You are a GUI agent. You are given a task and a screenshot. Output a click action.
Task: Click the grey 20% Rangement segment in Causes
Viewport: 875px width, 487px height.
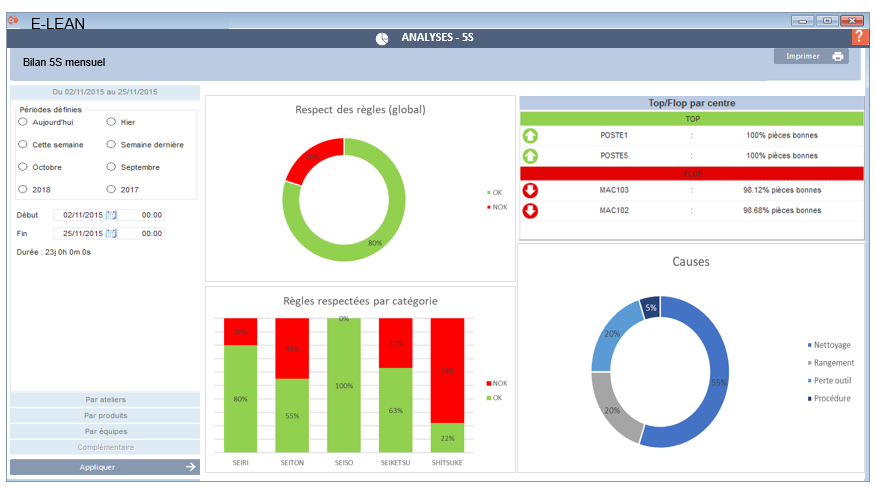pyautogui.click(x=613, y=410)
